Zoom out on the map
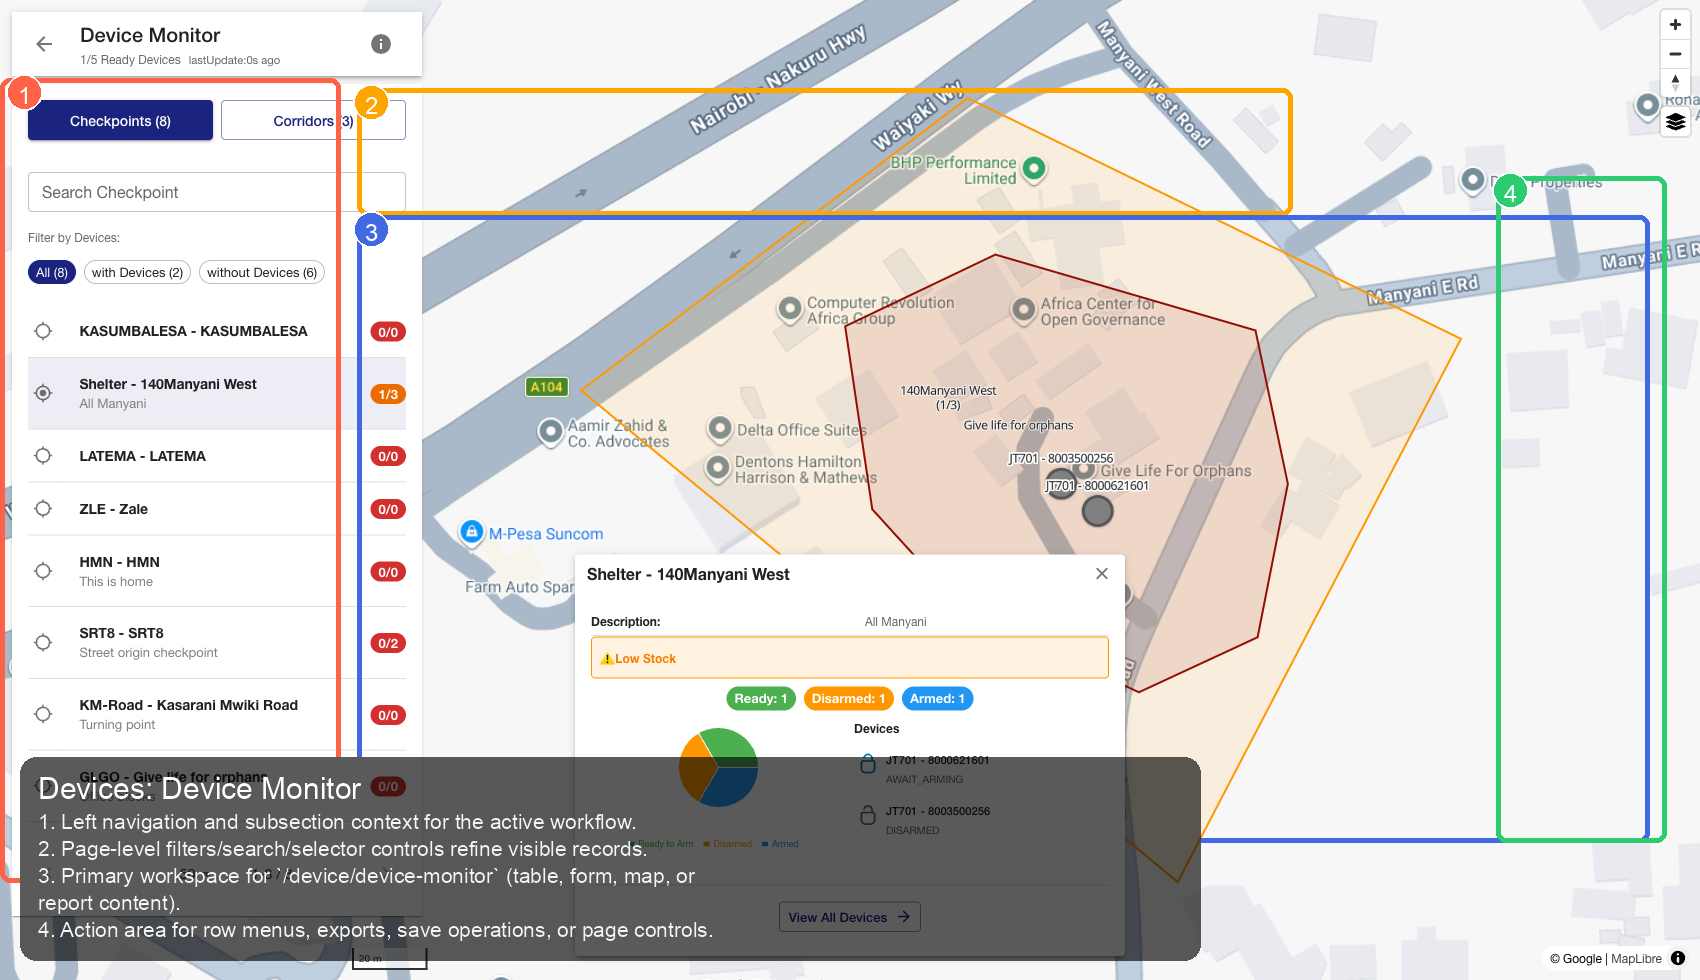The image size is (1700, 980). (x=1675, y=54)
